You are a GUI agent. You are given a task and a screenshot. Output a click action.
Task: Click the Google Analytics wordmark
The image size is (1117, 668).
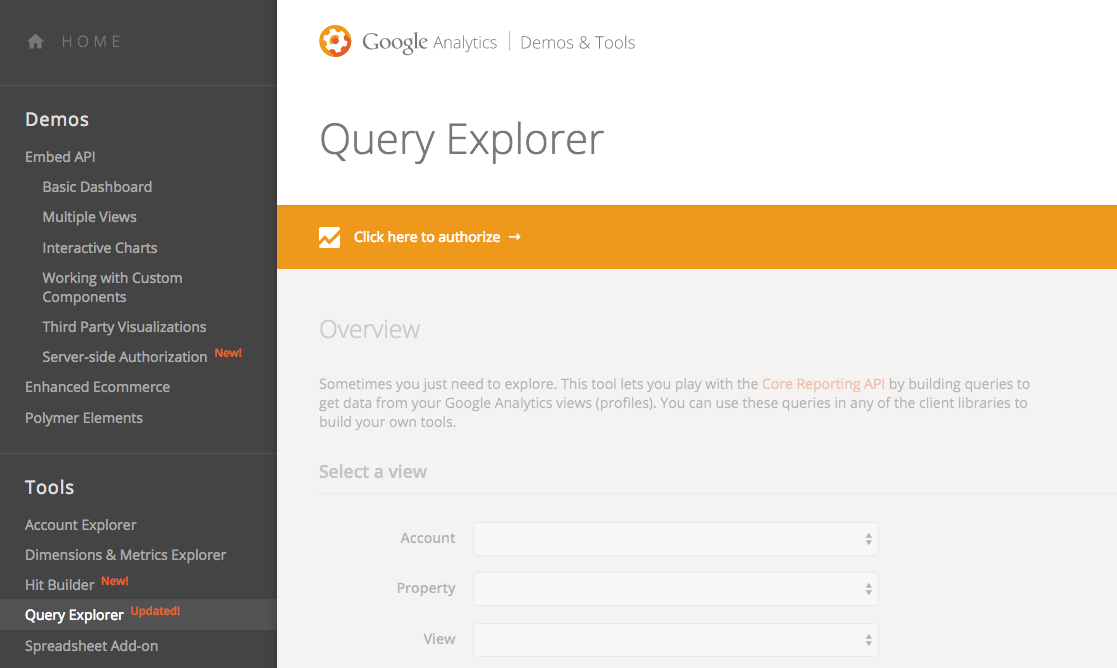pos(430,42)
